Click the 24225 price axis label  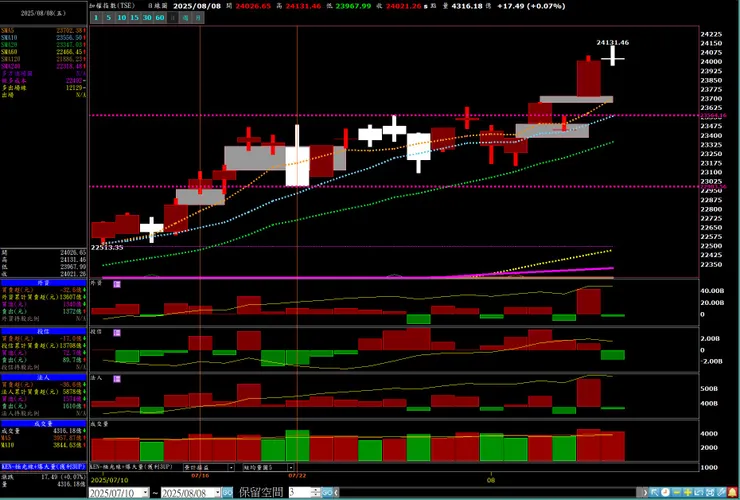tap(711, 34)
